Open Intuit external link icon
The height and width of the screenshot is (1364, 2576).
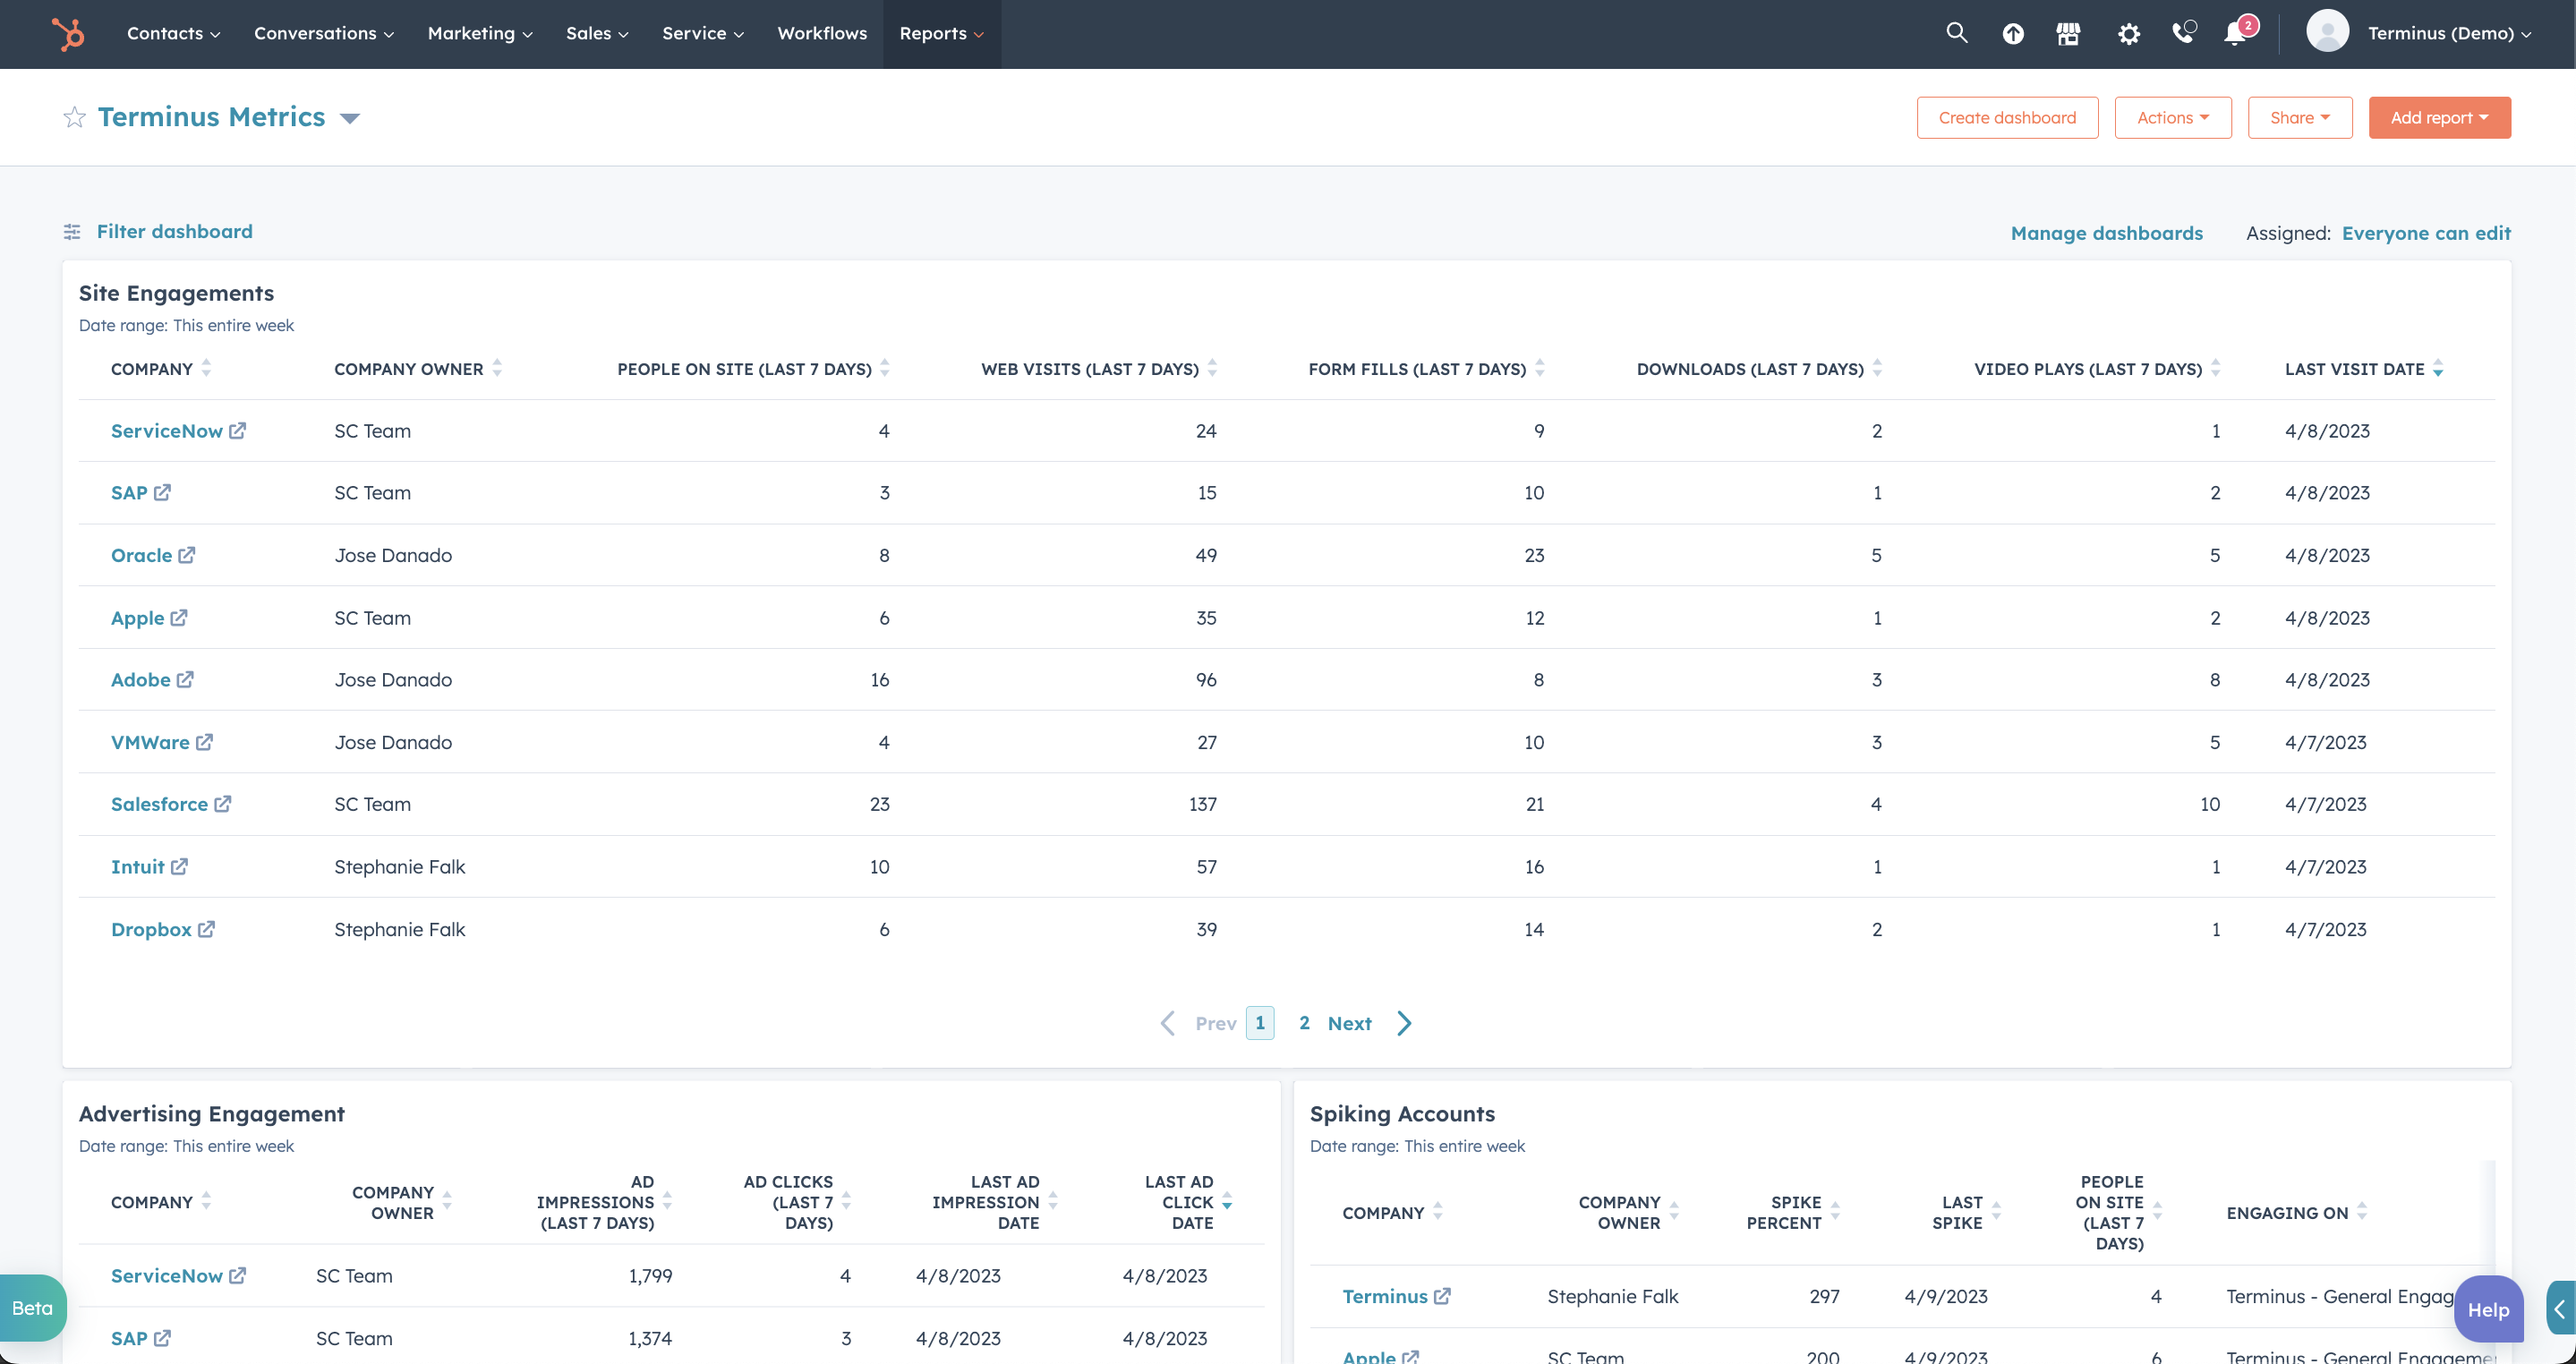click(179, 866)
